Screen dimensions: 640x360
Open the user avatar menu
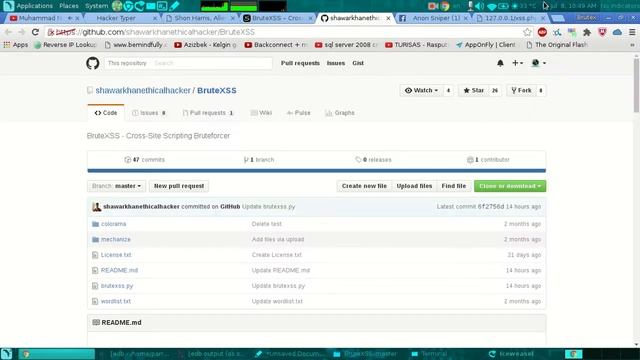point(538,63)
